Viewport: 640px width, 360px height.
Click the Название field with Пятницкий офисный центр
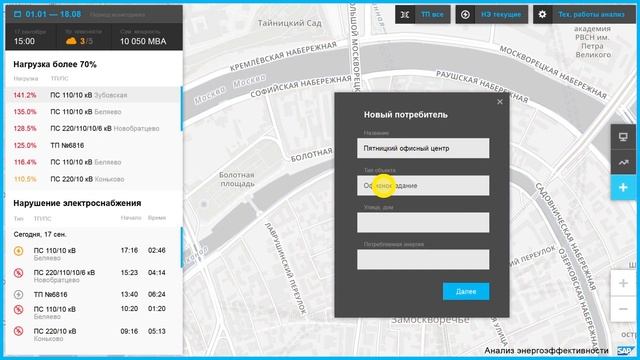[423, 148]
